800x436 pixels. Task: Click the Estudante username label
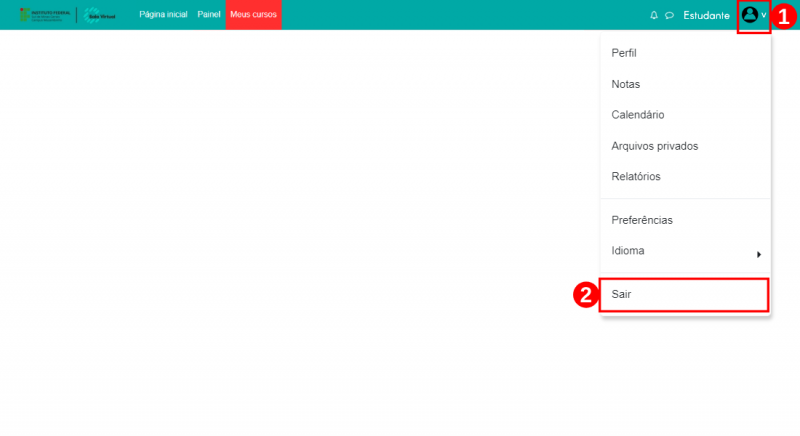pos(707,15)
